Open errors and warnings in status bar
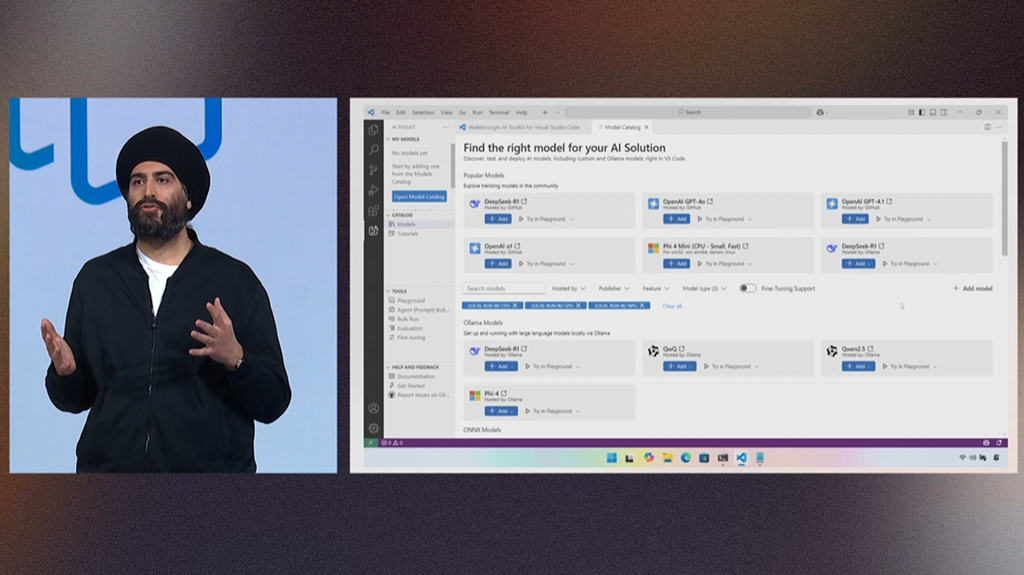Screen dimensions: 1024x575 [x=392, y=443]
